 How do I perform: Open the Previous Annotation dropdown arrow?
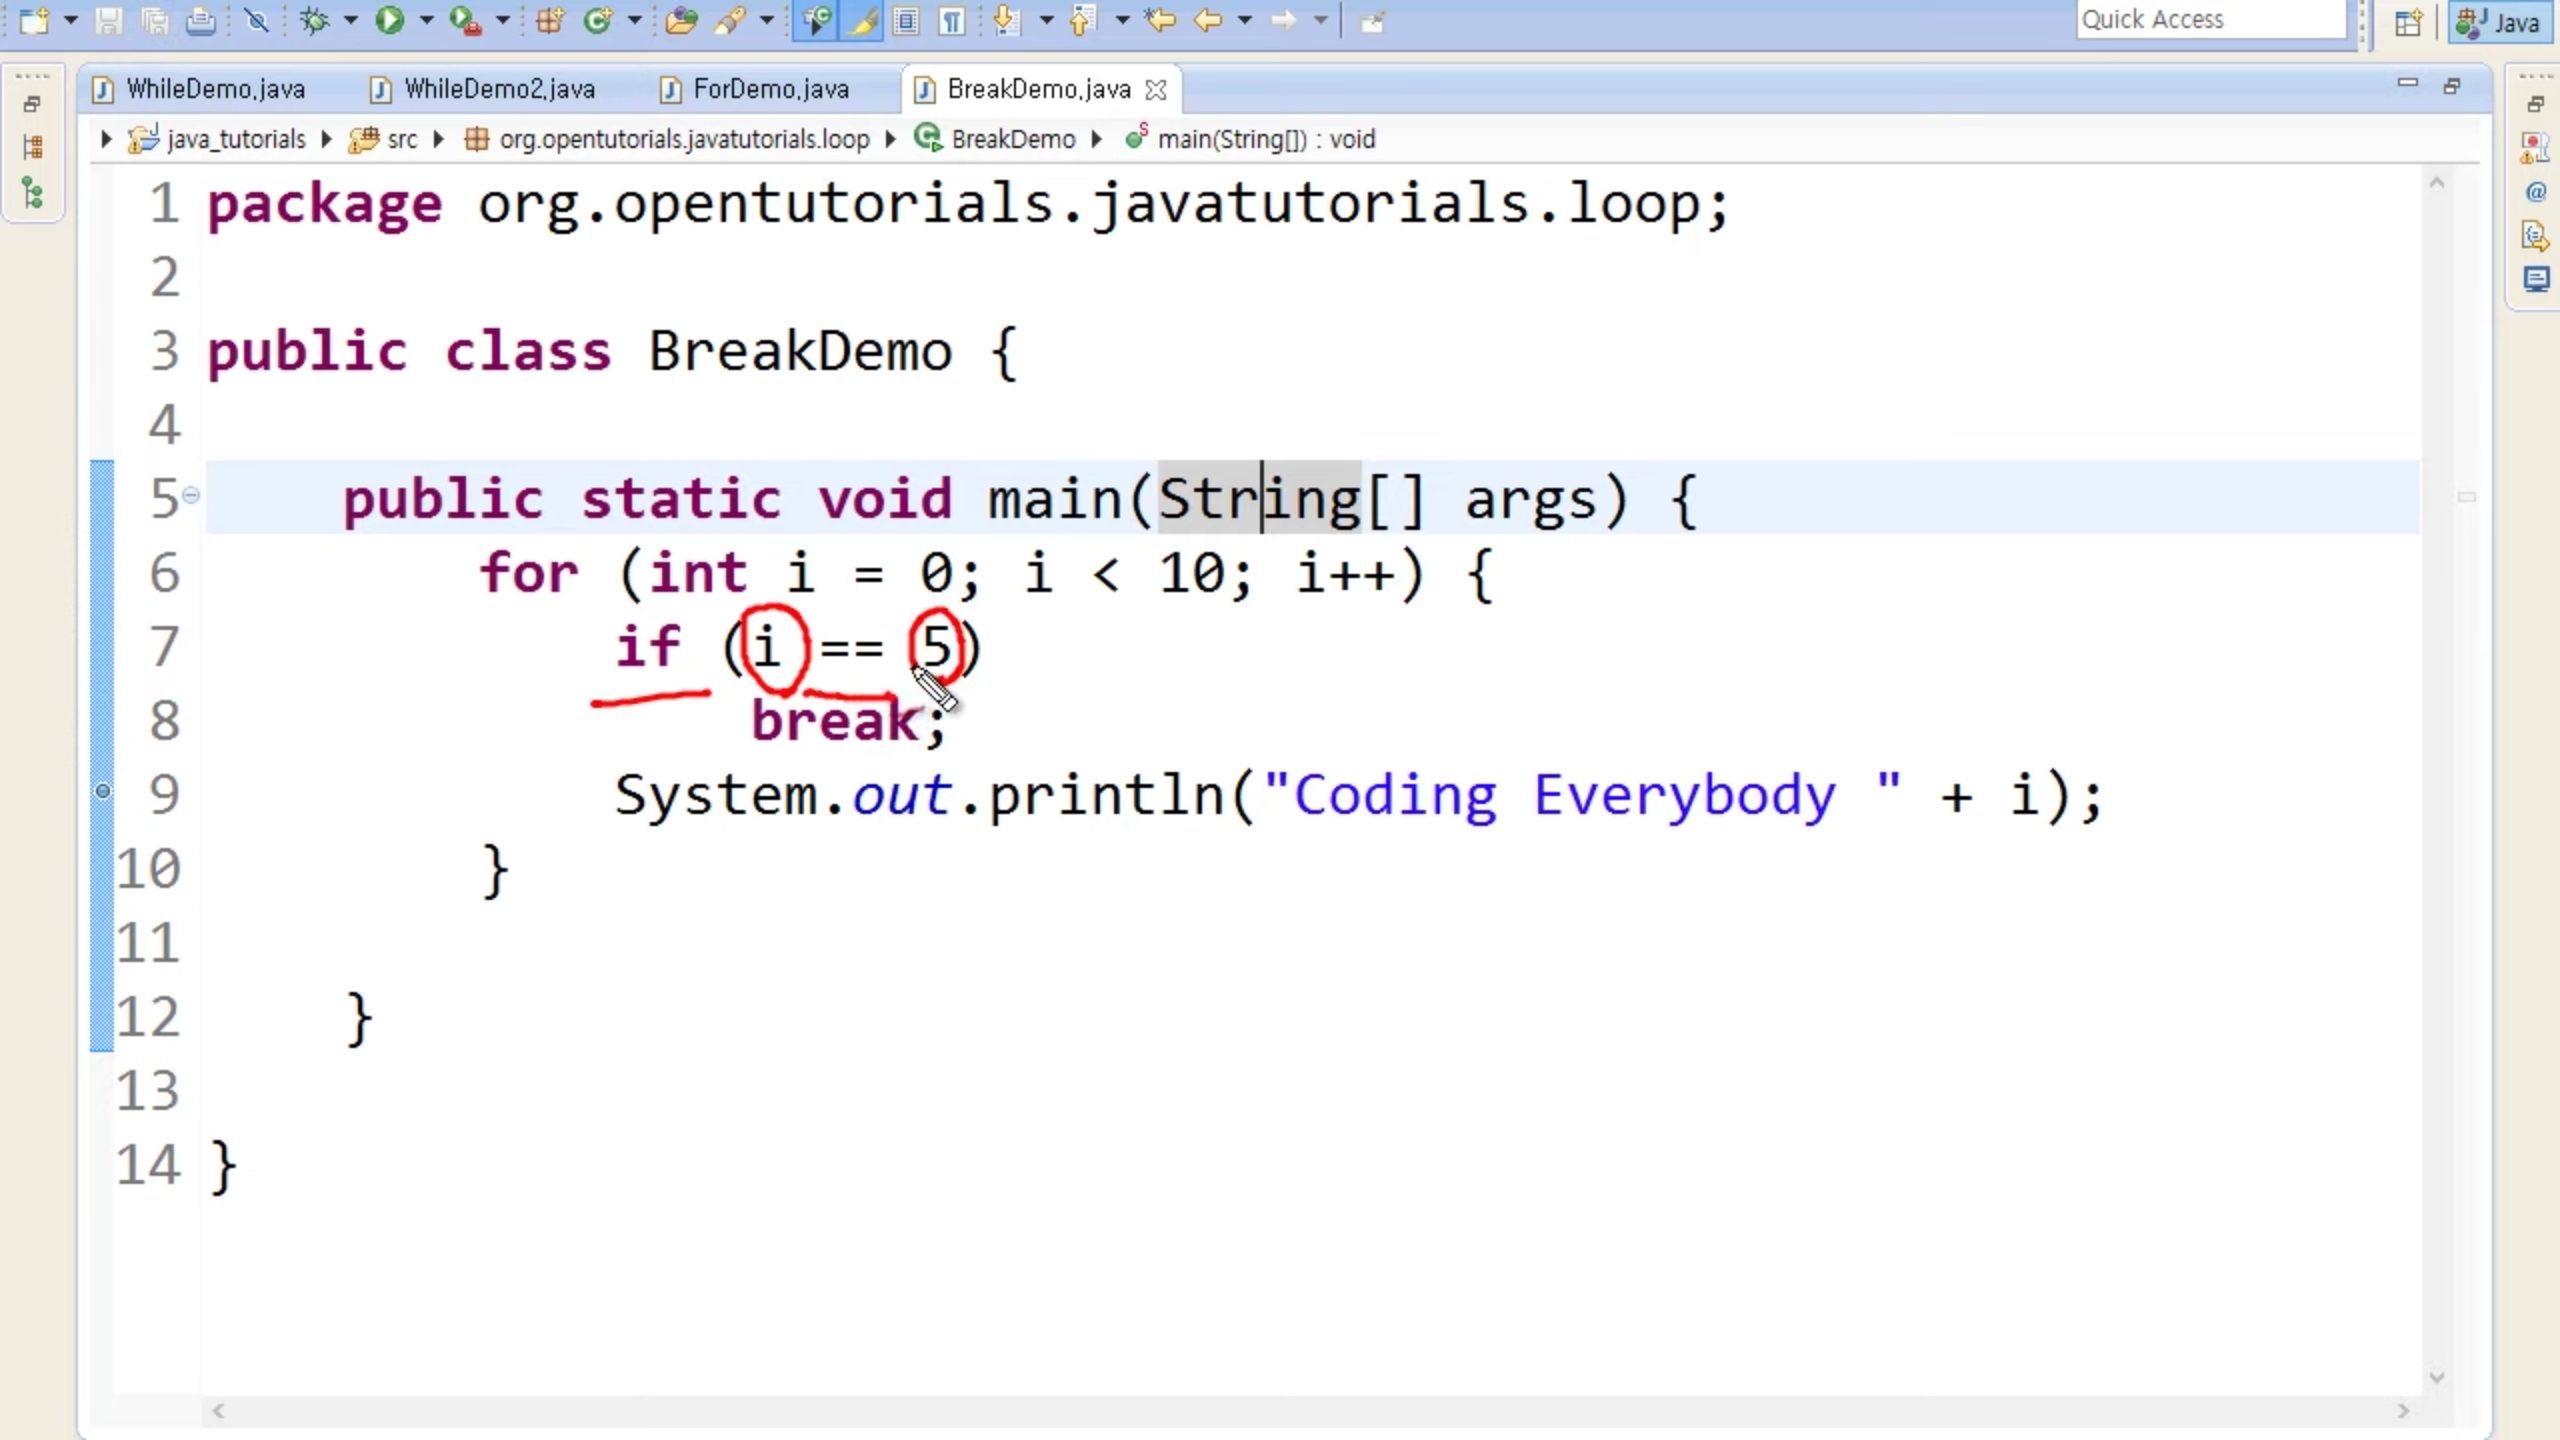pos(1122,20)
